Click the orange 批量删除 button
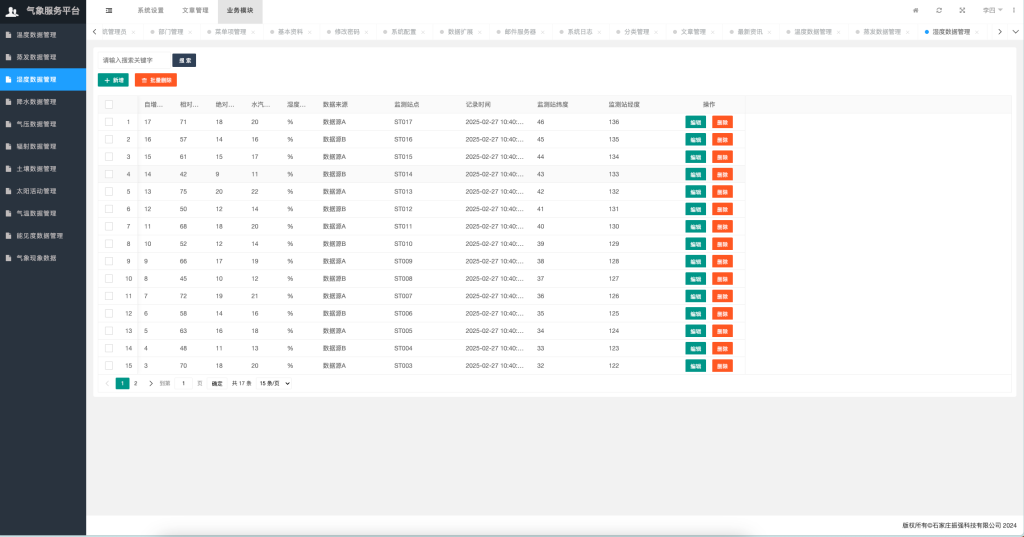This screenshot has height=537, width=1024. 155,79
